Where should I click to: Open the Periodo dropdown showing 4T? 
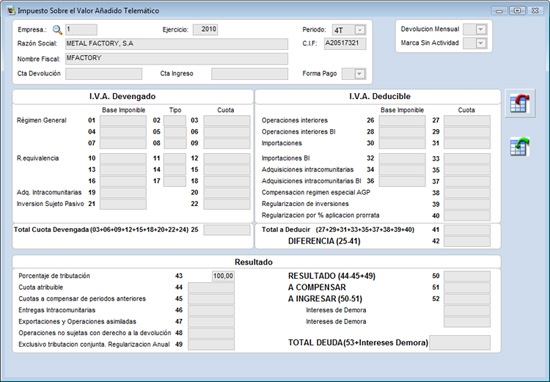click(360, 30)
